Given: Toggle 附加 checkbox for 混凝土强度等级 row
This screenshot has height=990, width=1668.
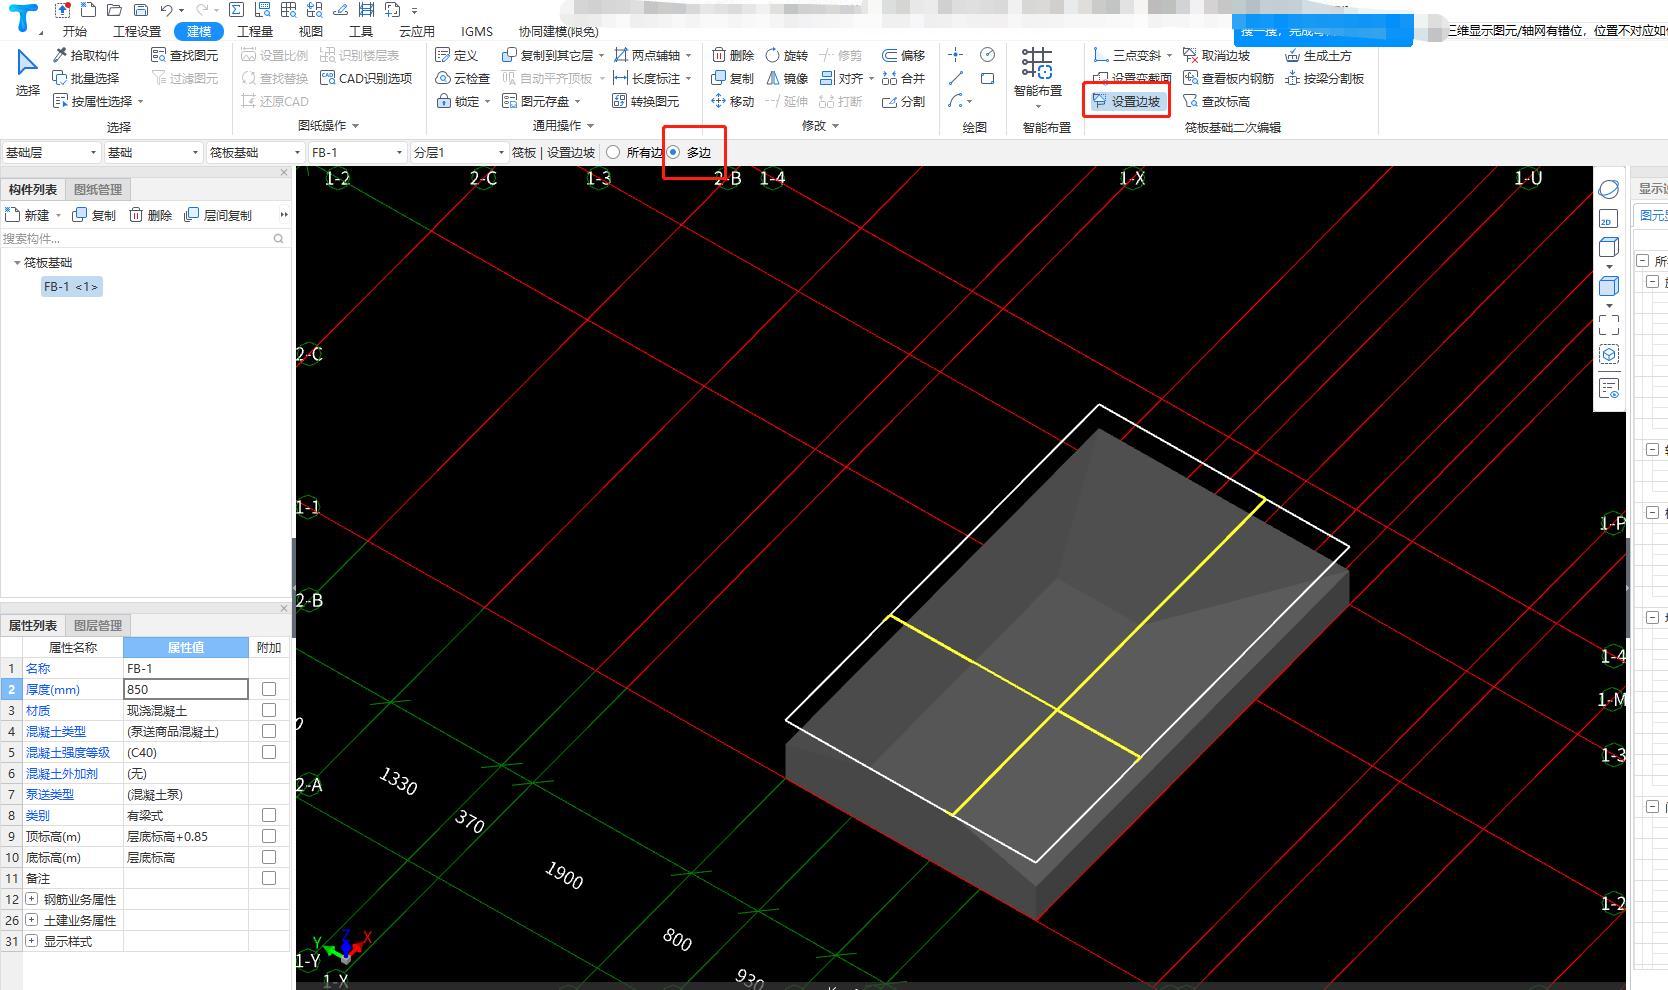Looking at the screenshot, I should pyautogui.click(x=269, y=752).
